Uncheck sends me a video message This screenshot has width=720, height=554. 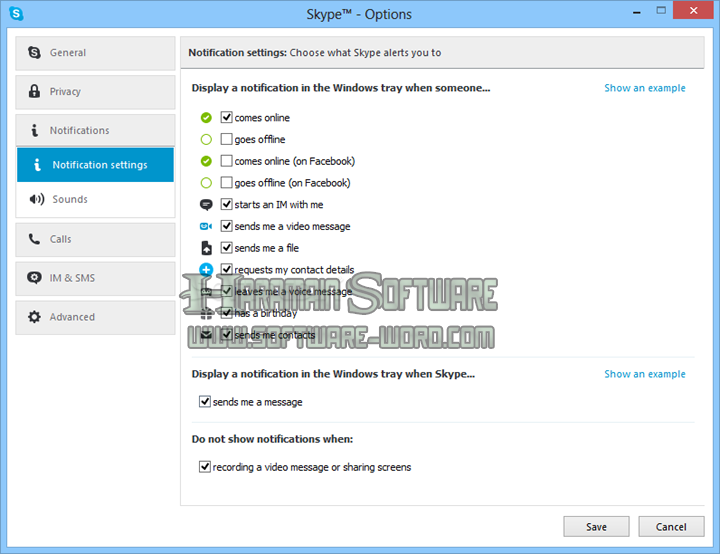[226, 226]
